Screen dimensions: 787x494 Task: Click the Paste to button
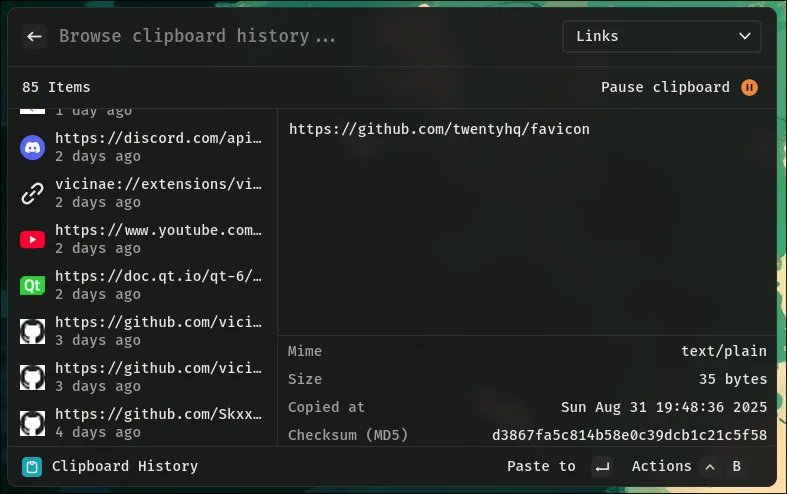tap(541, 467)
